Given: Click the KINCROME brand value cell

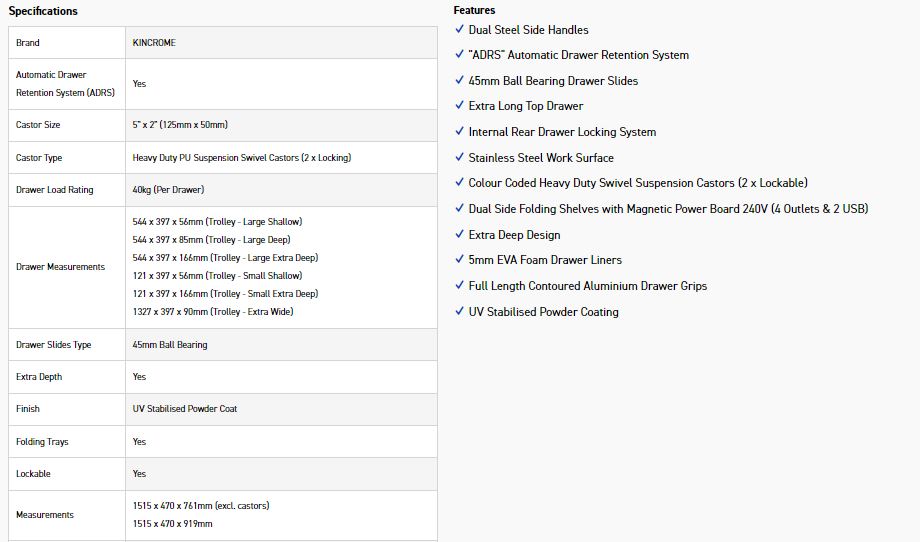Looking at the screenshot, I should point(281,42).
